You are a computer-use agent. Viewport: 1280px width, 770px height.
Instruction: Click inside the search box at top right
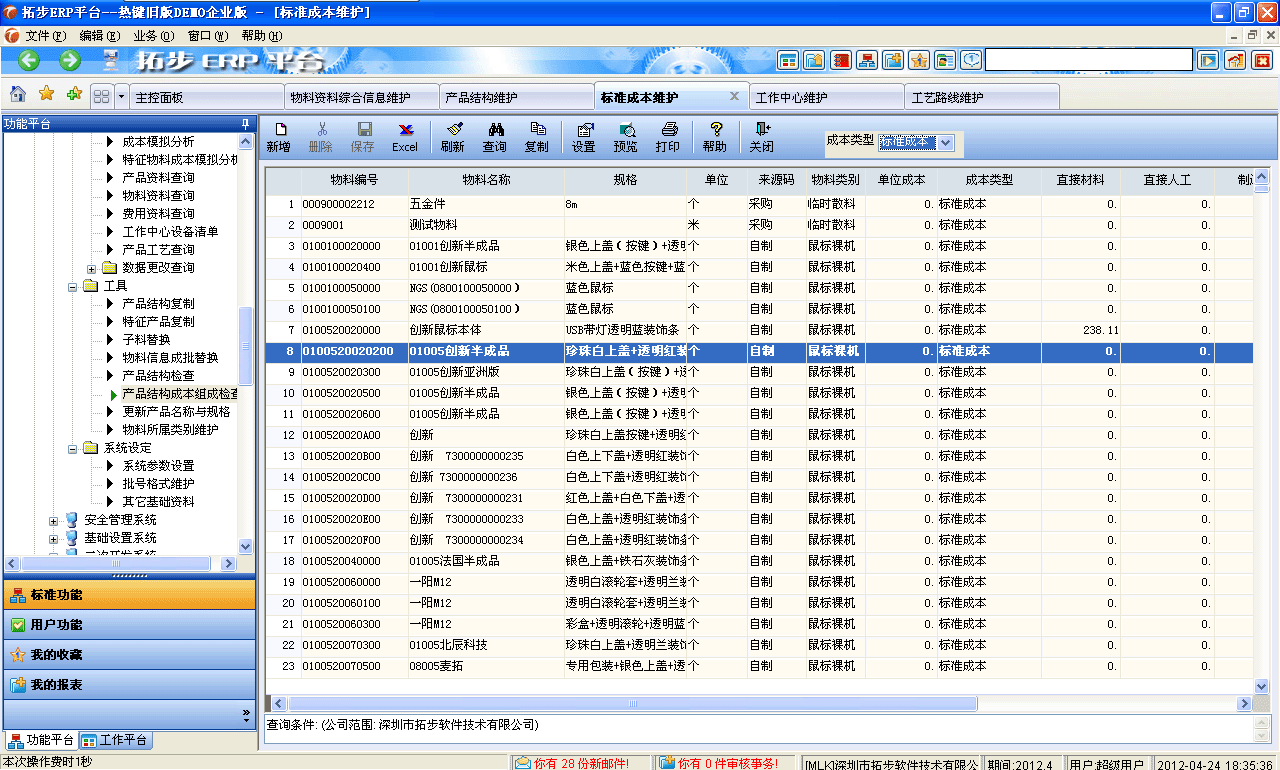(x=1090, y=60)
